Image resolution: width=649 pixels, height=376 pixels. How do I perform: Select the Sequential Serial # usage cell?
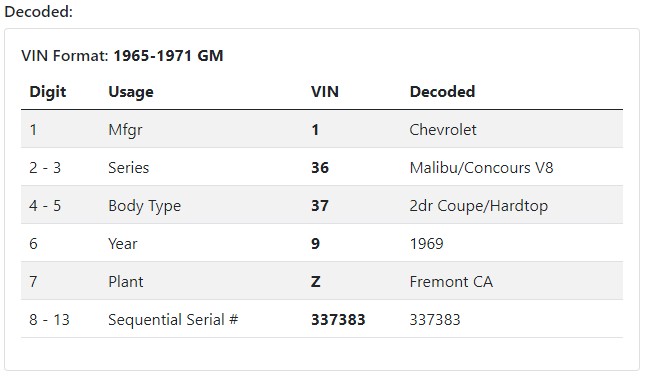[173, 320]
